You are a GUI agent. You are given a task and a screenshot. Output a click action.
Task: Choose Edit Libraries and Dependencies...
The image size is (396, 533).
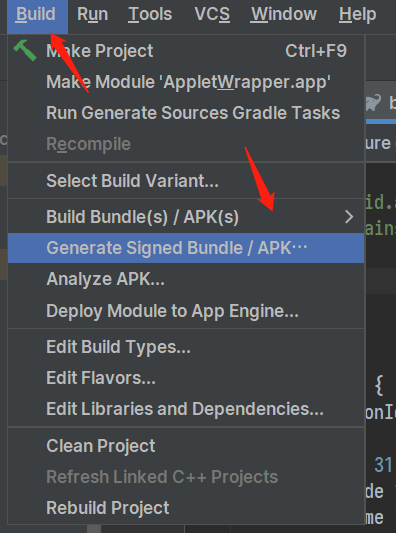186,409
